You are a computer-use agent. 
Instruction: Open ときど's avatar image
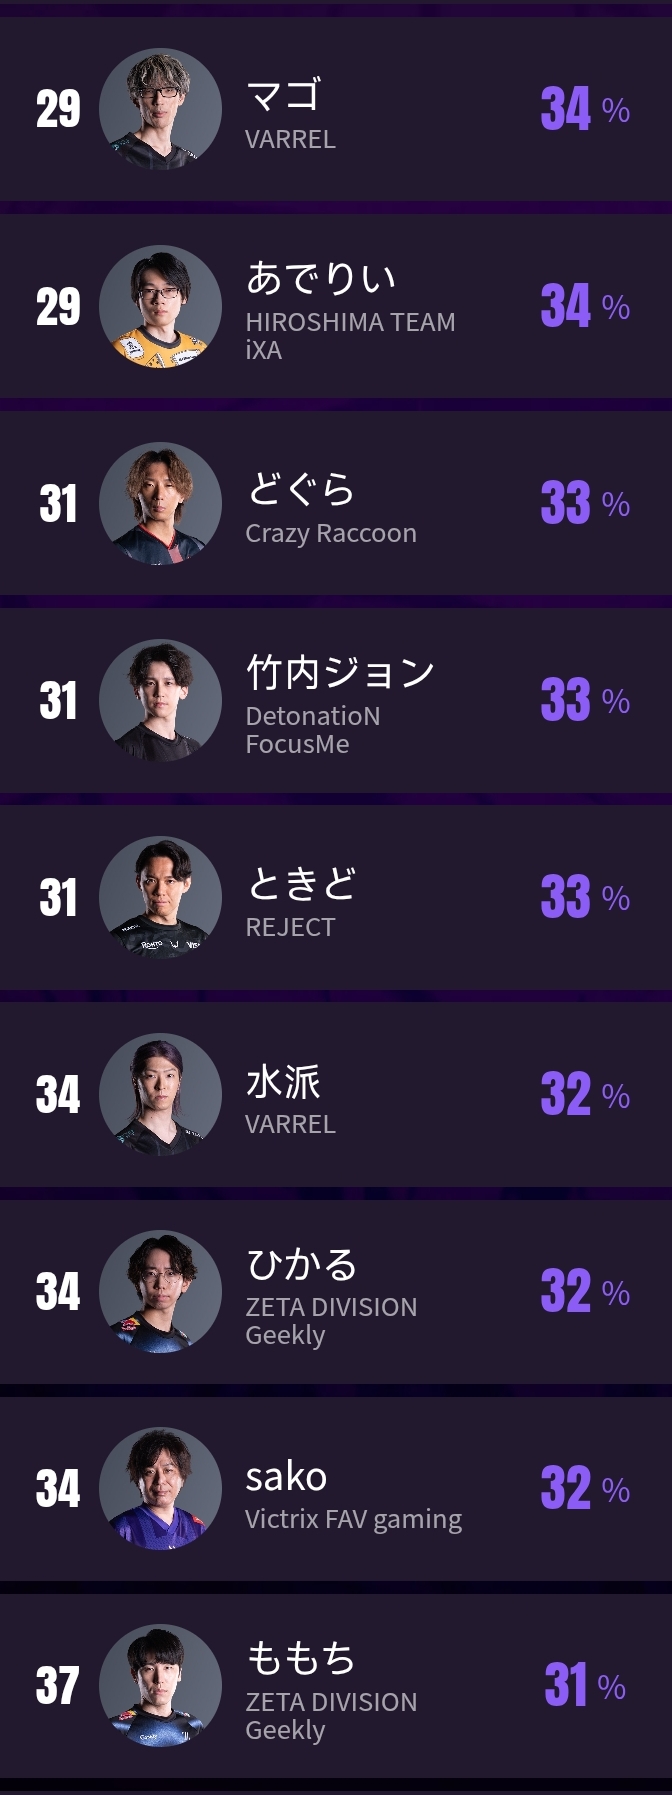tap(160, 897)
